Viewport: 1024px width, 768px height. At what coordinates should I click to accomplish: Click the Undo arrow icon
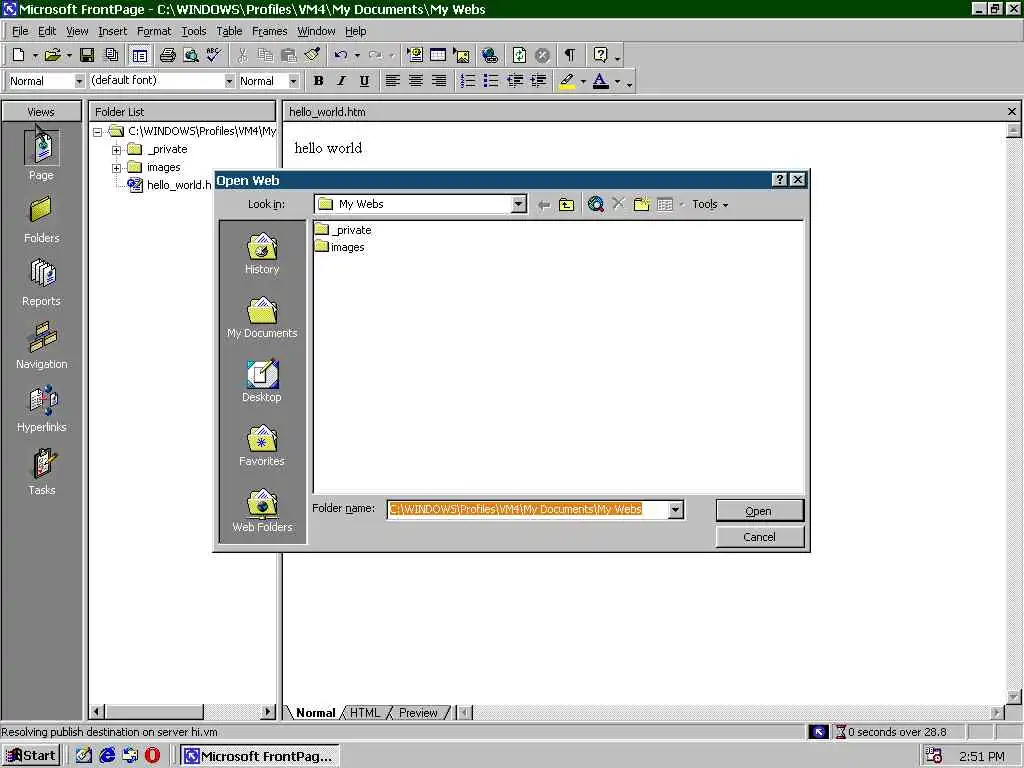click(340, 56)
